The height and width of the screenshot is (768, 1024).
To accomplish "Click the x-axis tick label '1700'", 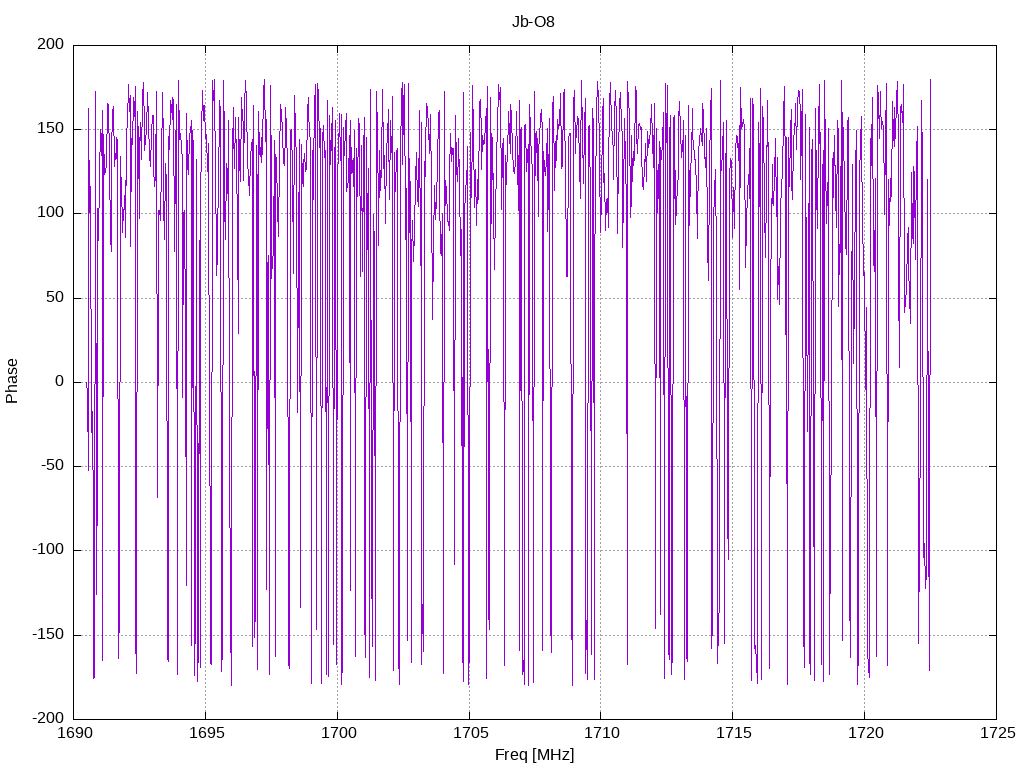I will pyautogui.click(x=338, y=733).
